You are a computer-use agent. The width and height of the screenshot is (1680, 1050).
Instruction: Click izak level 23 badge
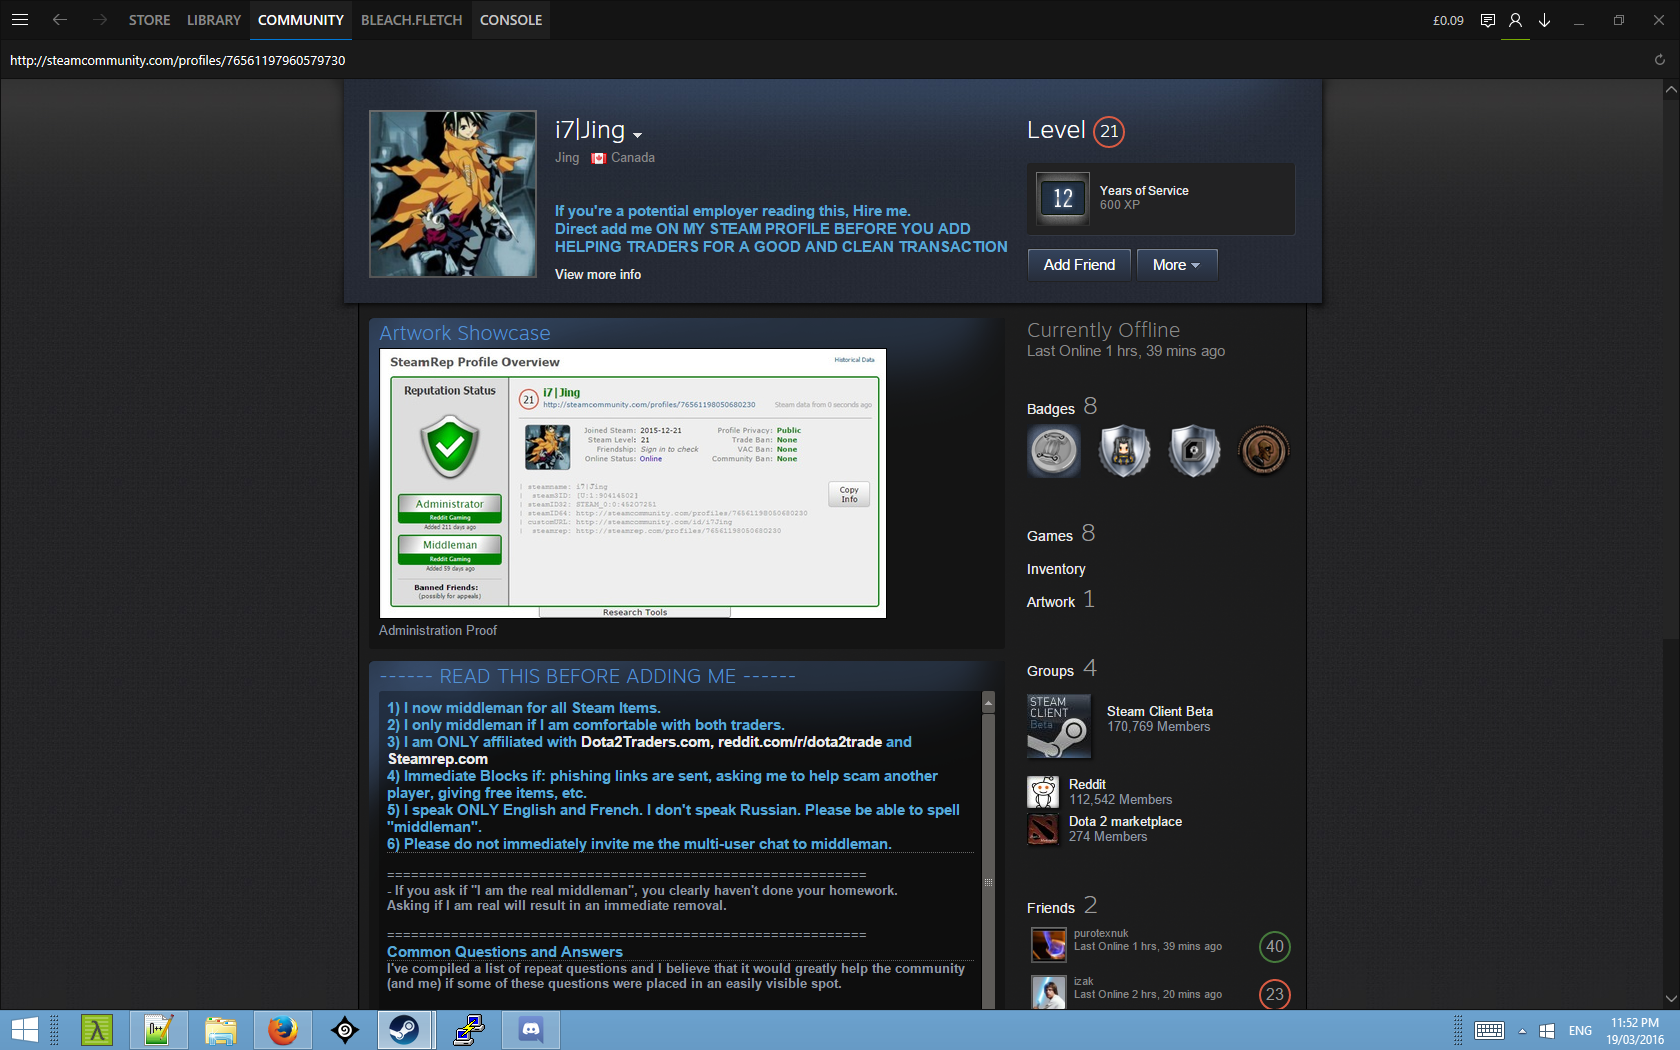coord(1275,994)
